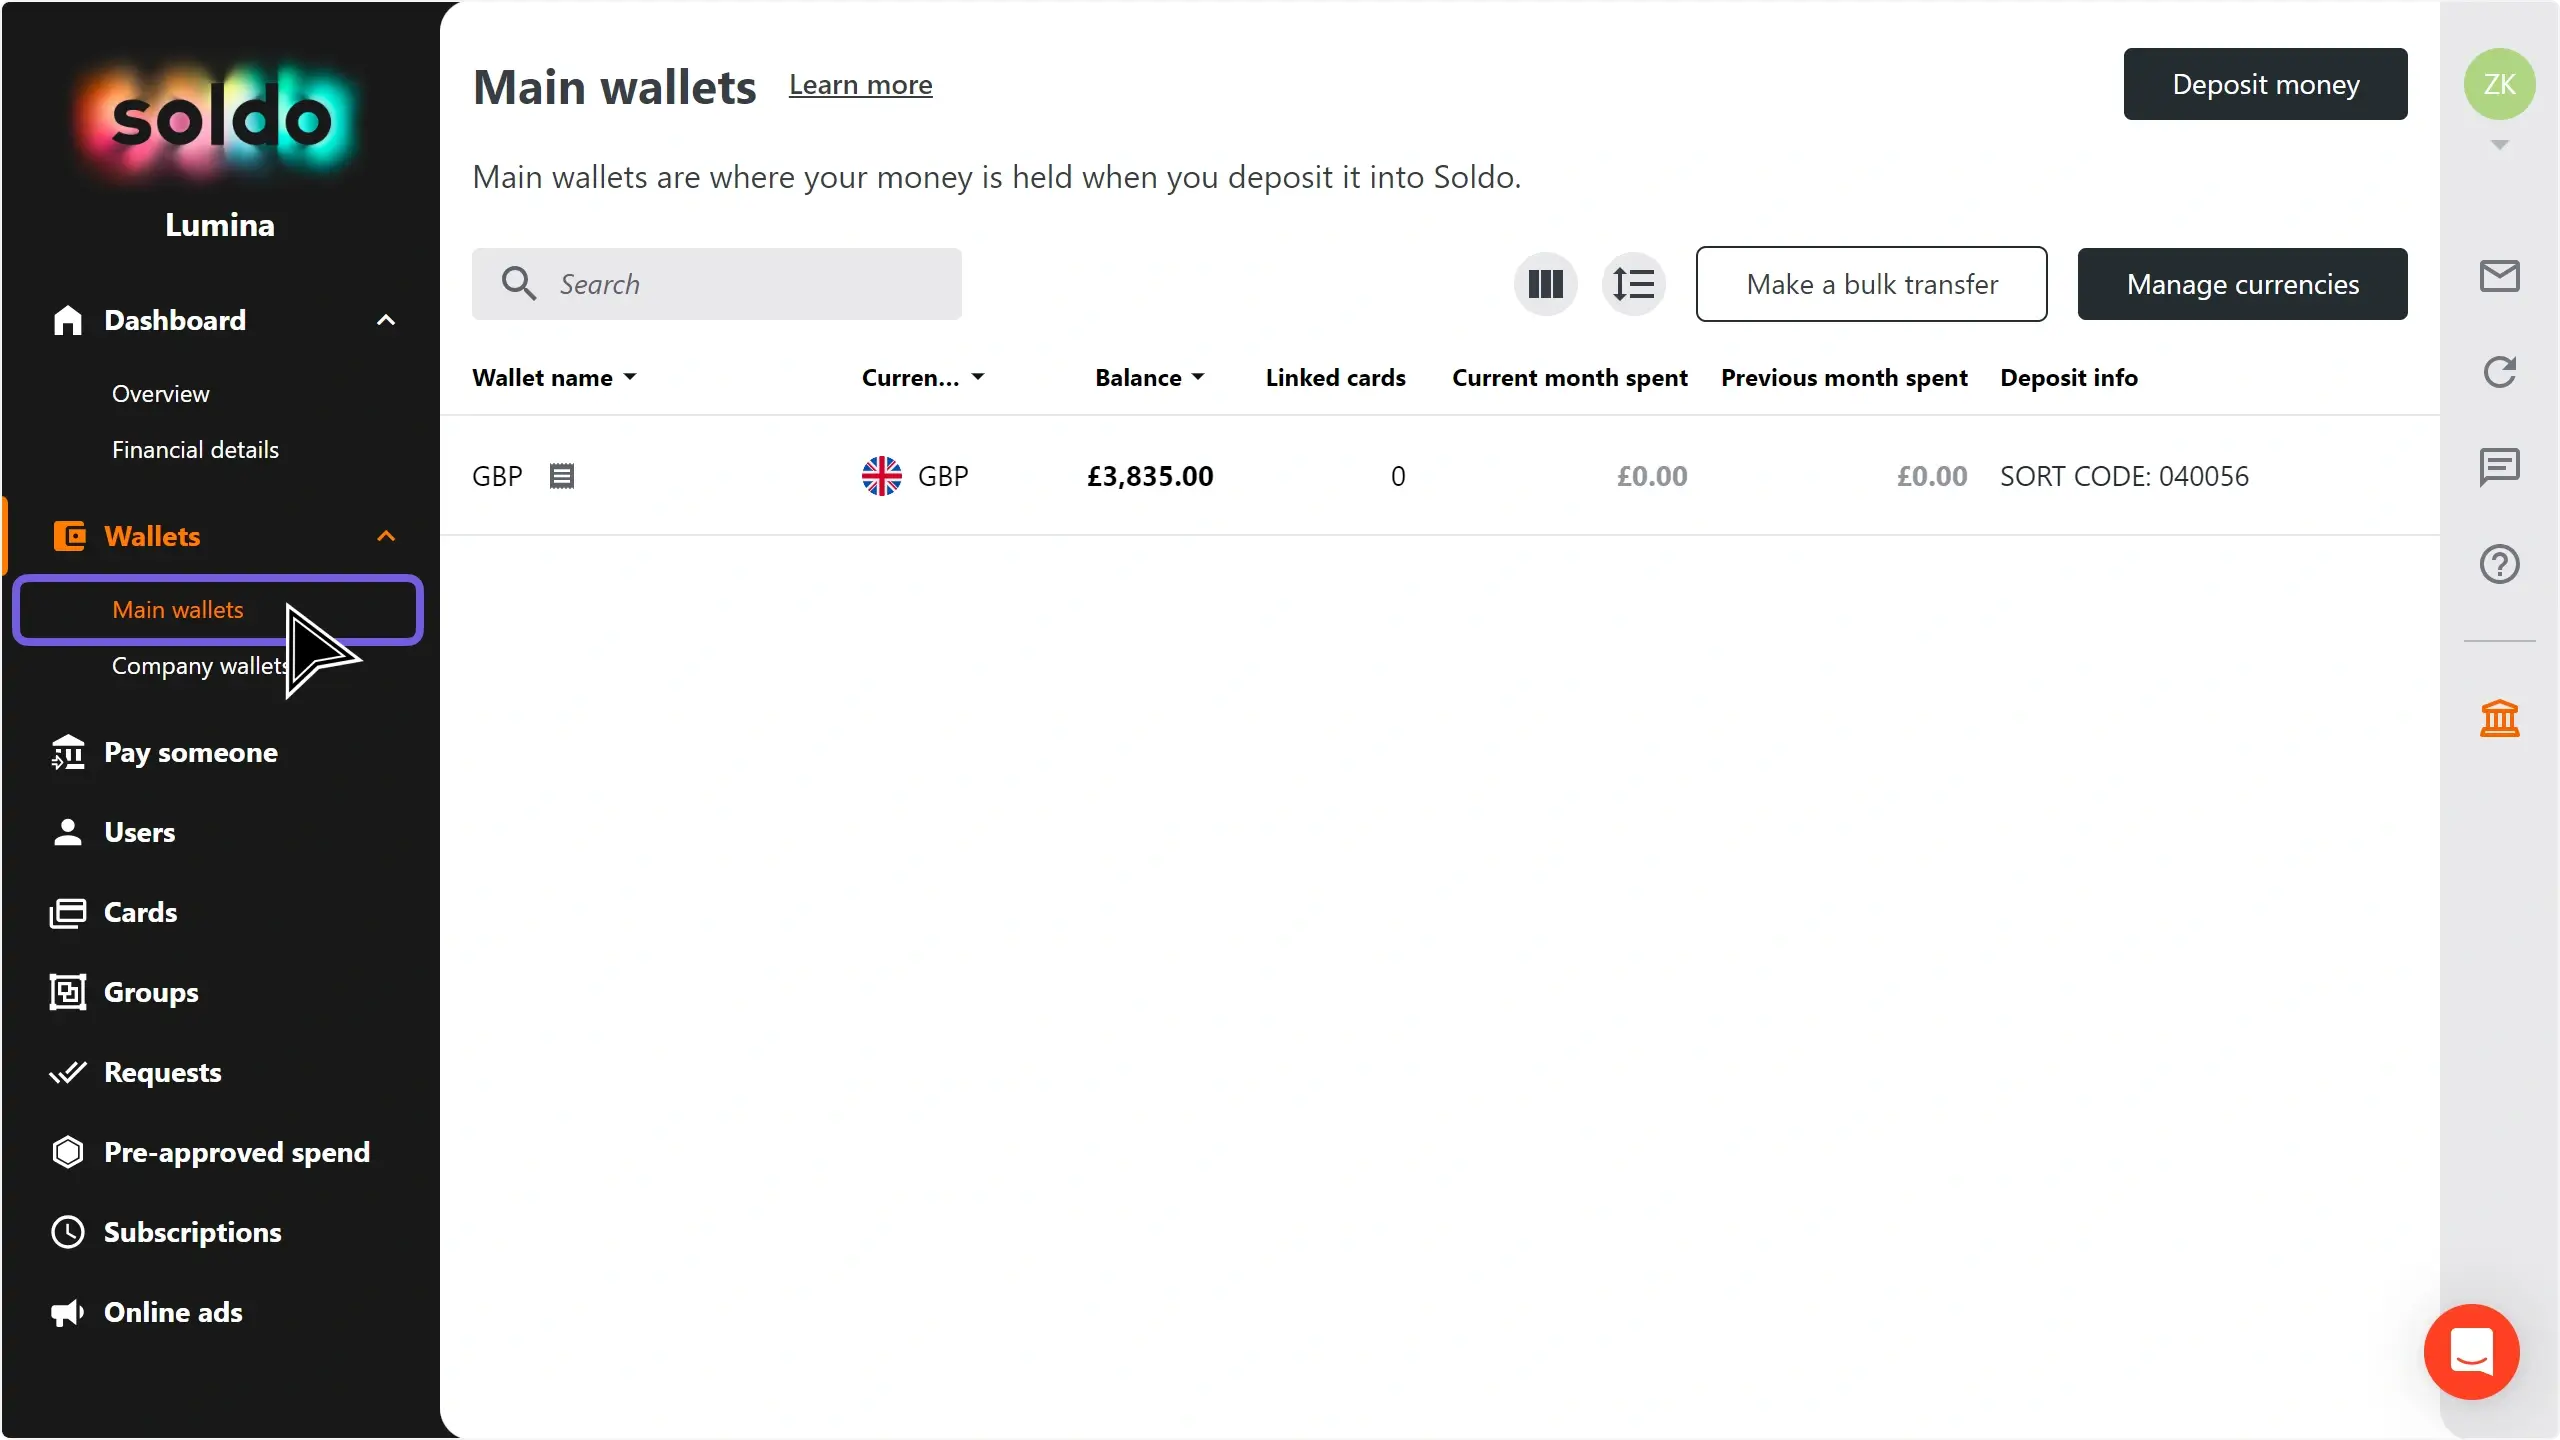Open the Cards section
This screenshot has width=2560, height=1440.
click(x=140, y=912)
